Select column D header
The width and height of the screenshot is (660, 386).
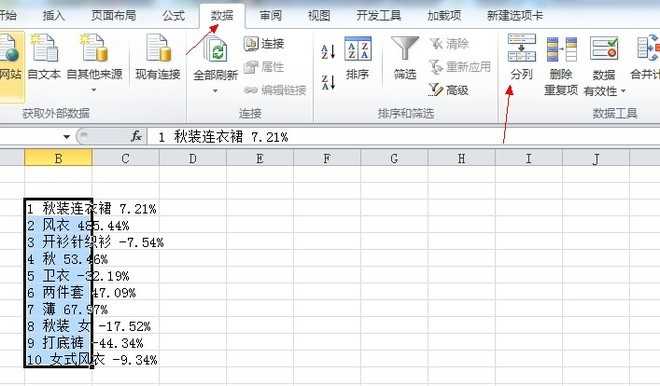pos(193,158)
